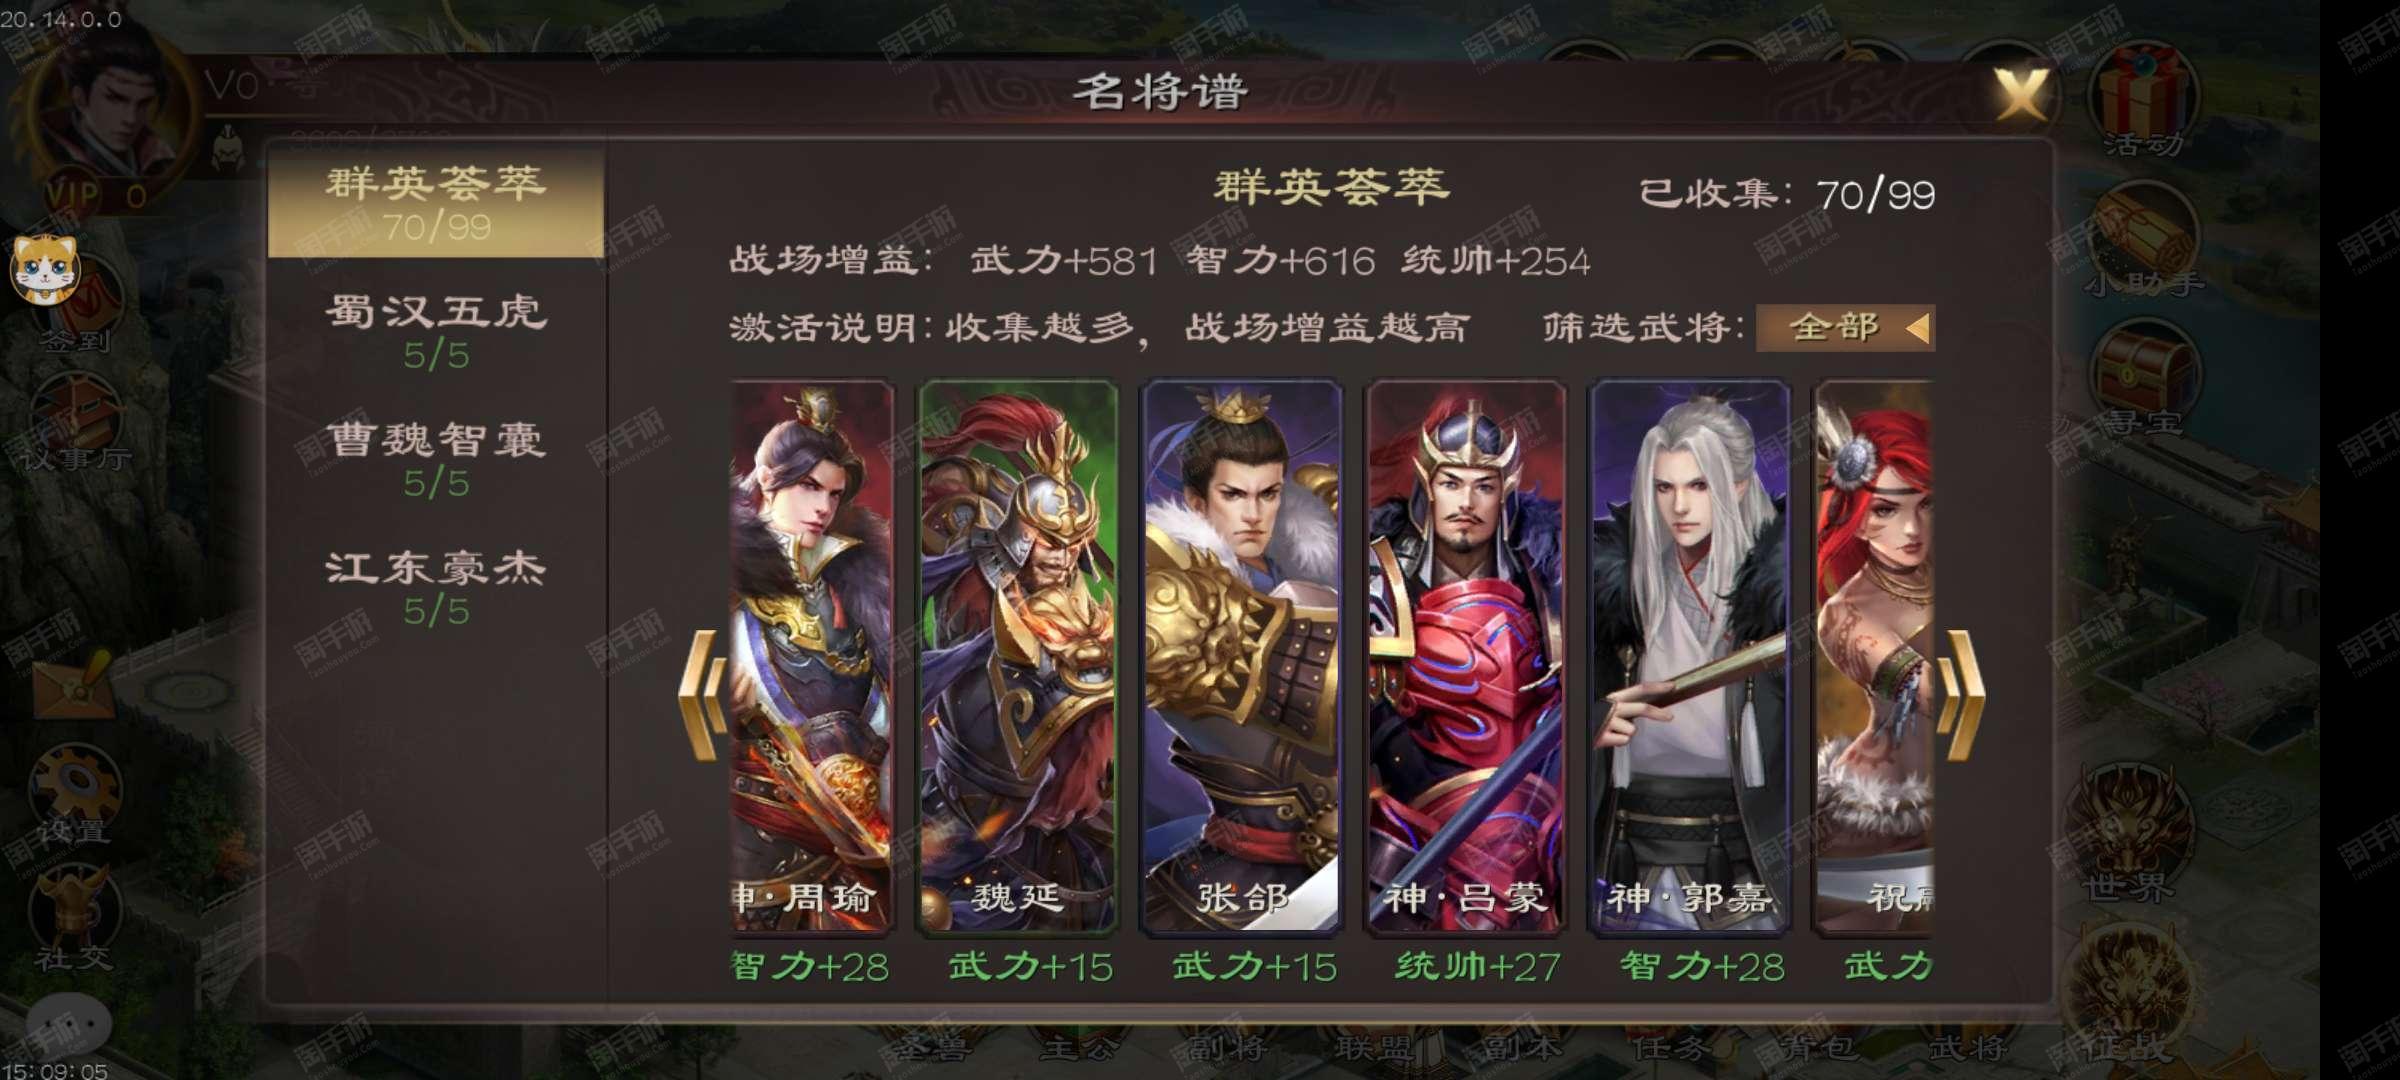Select the 群英荟萃 tab
Screen dimensions: 2400x1080
click(436, 204)
